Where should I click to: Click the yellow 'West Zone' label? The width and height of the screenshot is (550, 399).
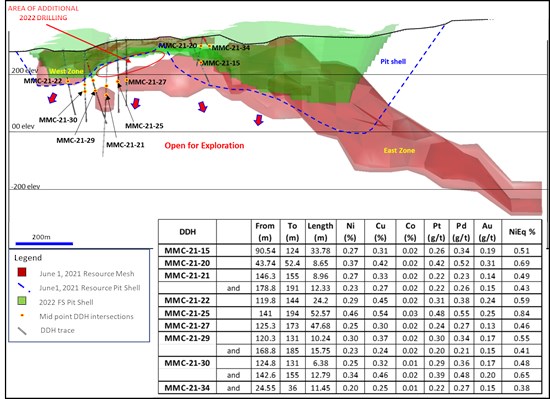pos(66,71)
